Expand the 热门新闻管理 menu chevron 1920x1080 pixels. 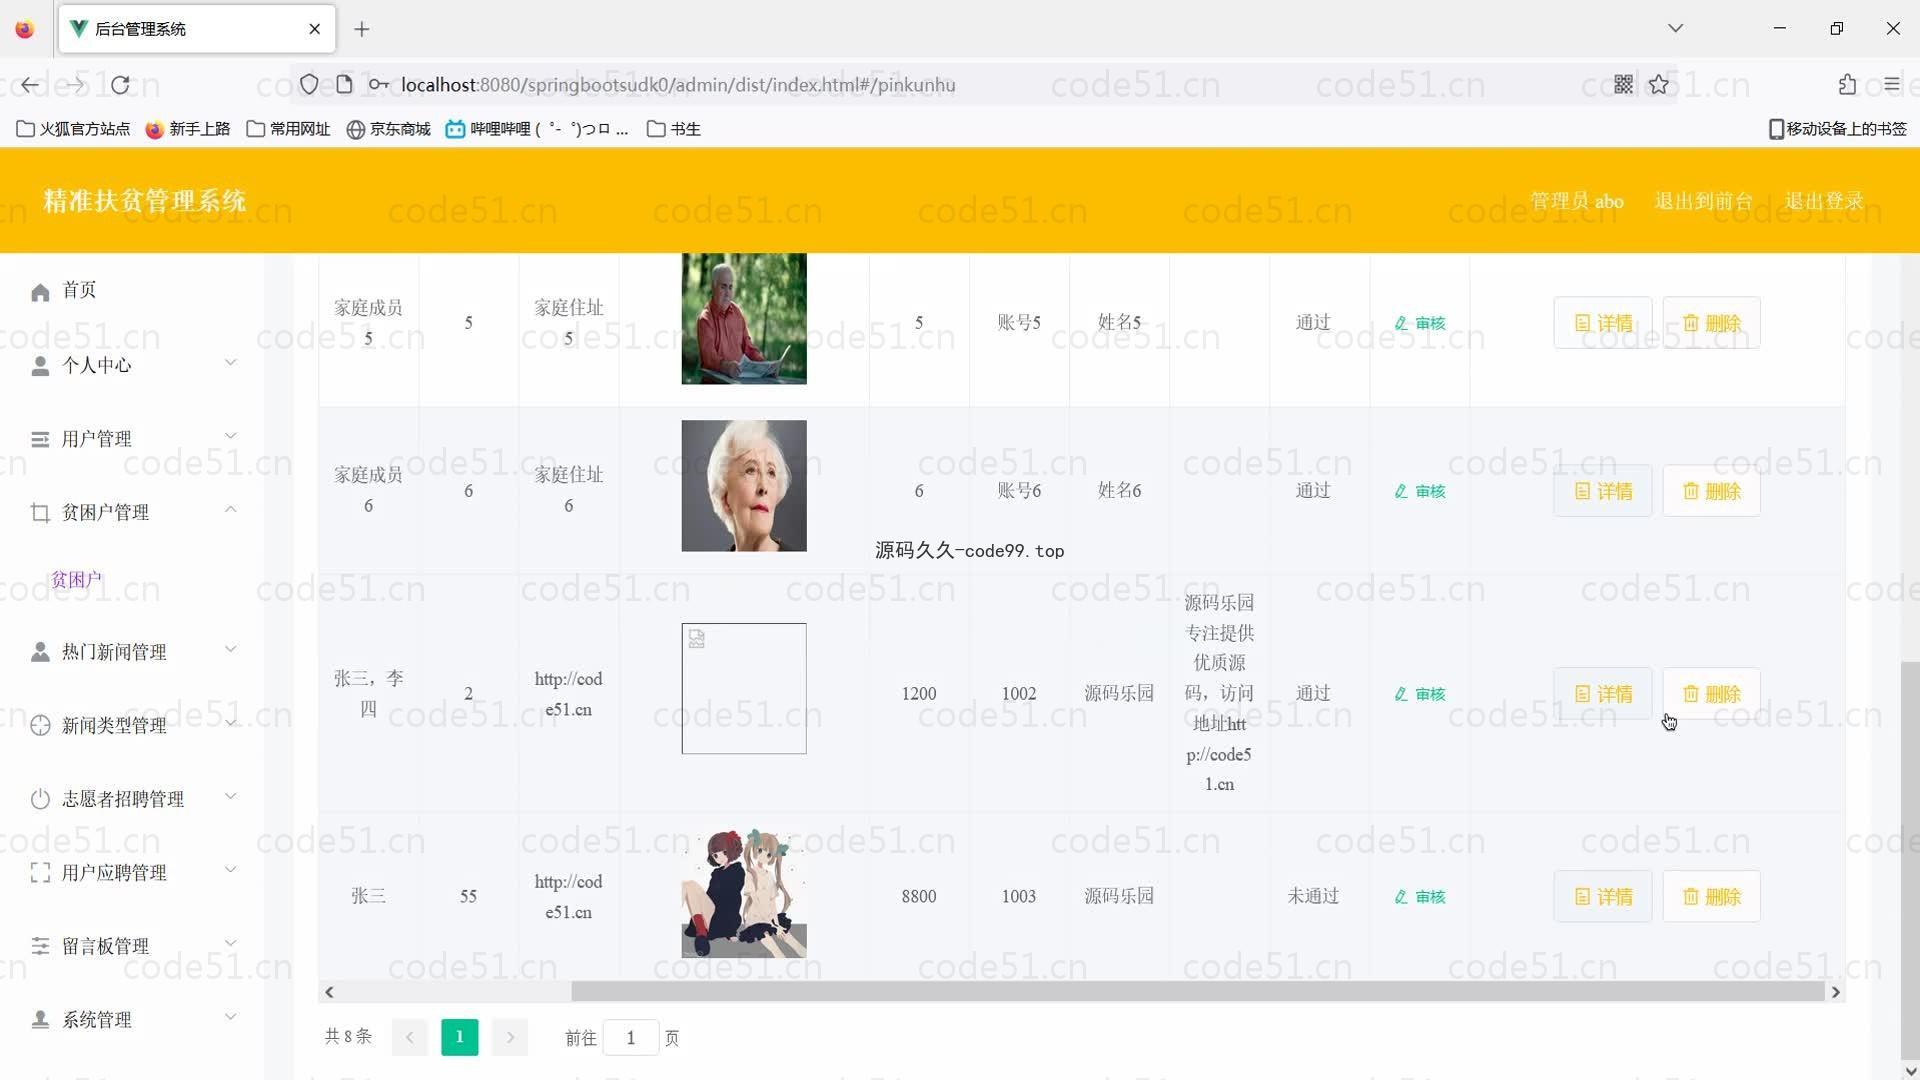coord(230,650)
